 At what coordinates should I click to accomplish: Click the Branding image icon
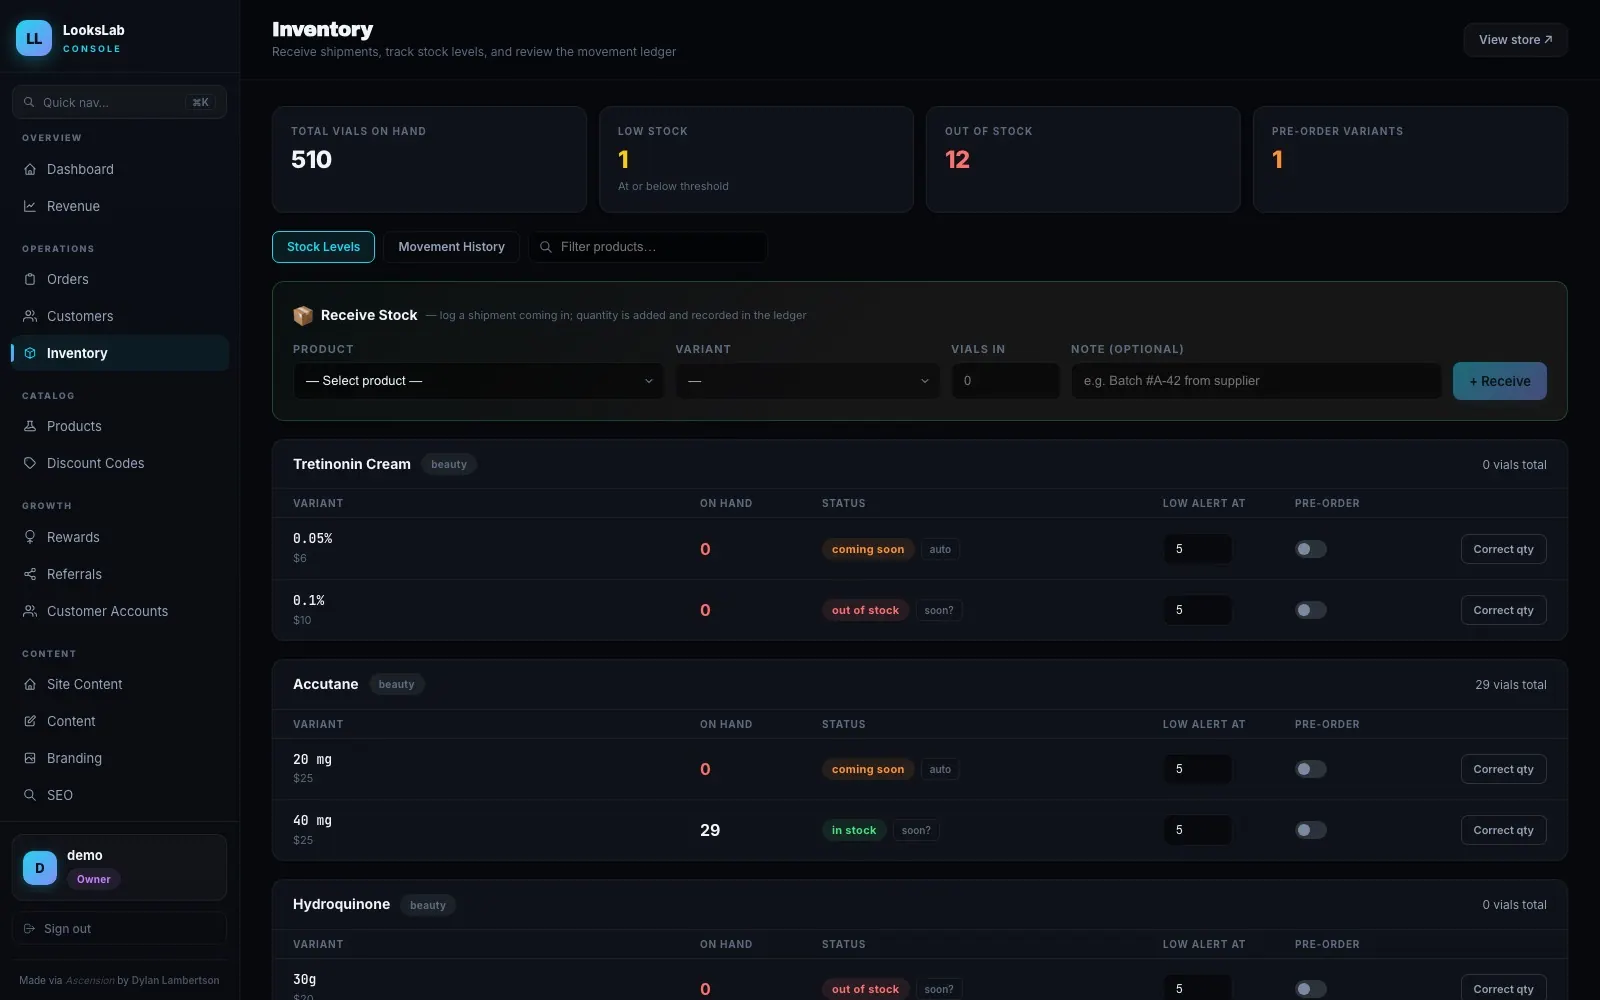30,758
